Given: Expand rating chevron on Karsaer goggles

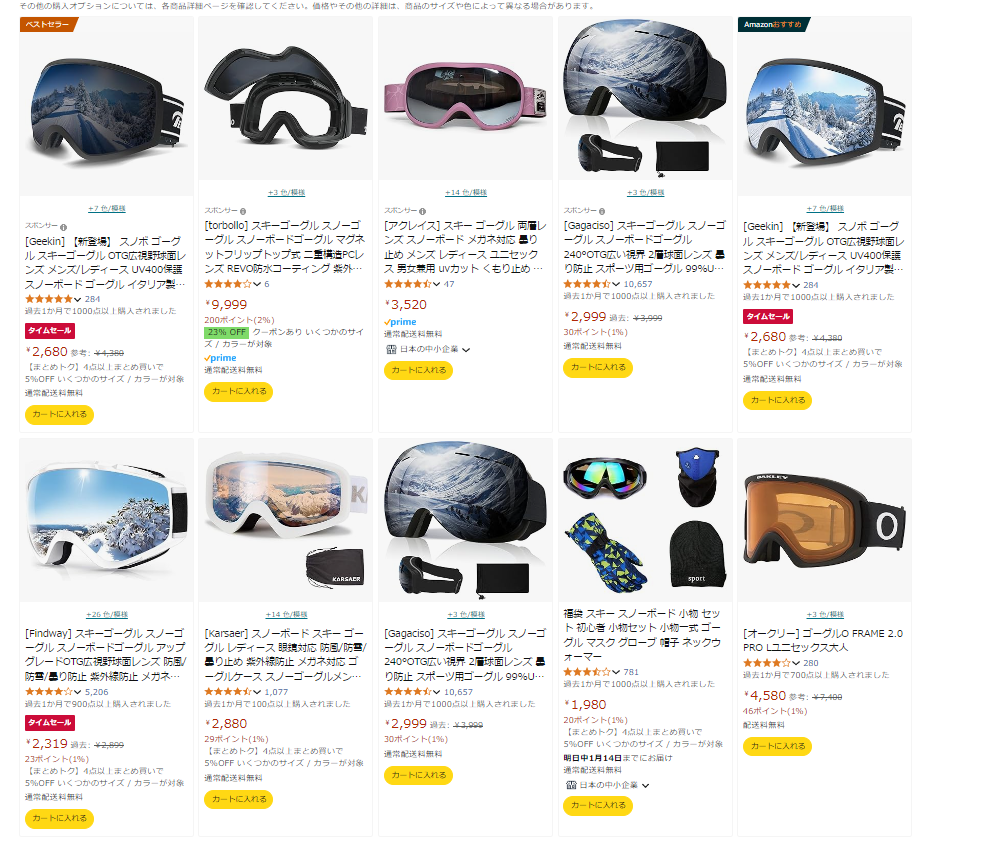Looking at the screenshot, I should [257, 692].
